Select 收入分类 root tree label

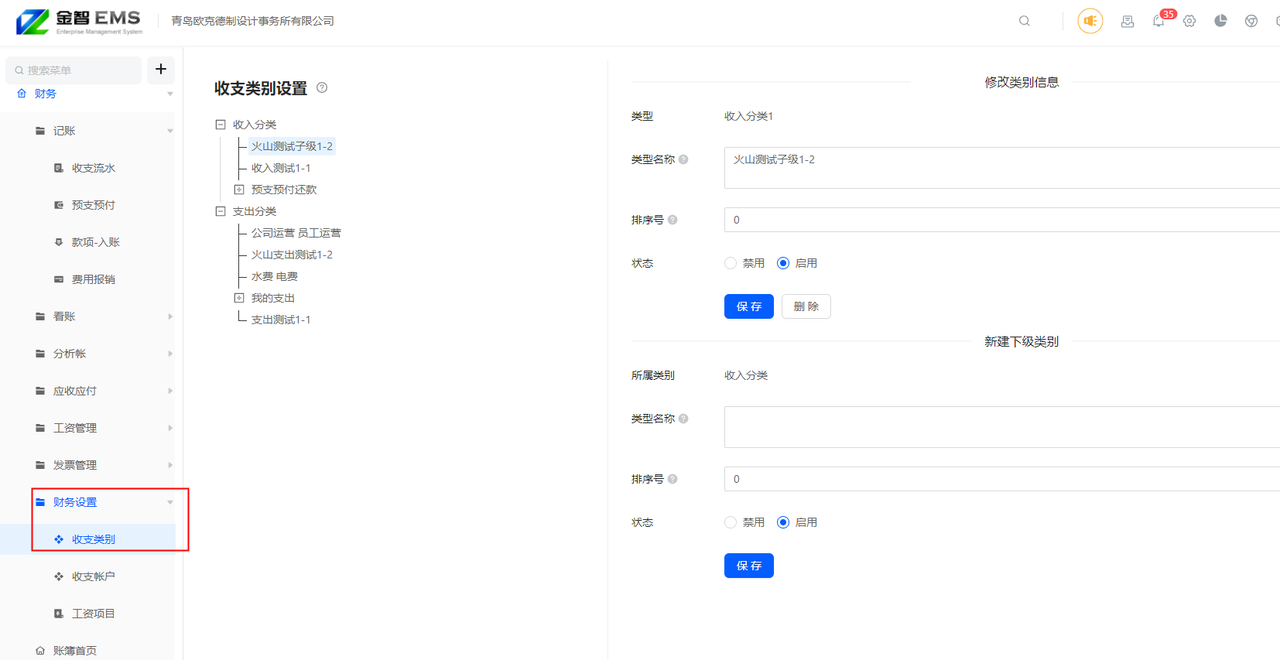(255, 125)
